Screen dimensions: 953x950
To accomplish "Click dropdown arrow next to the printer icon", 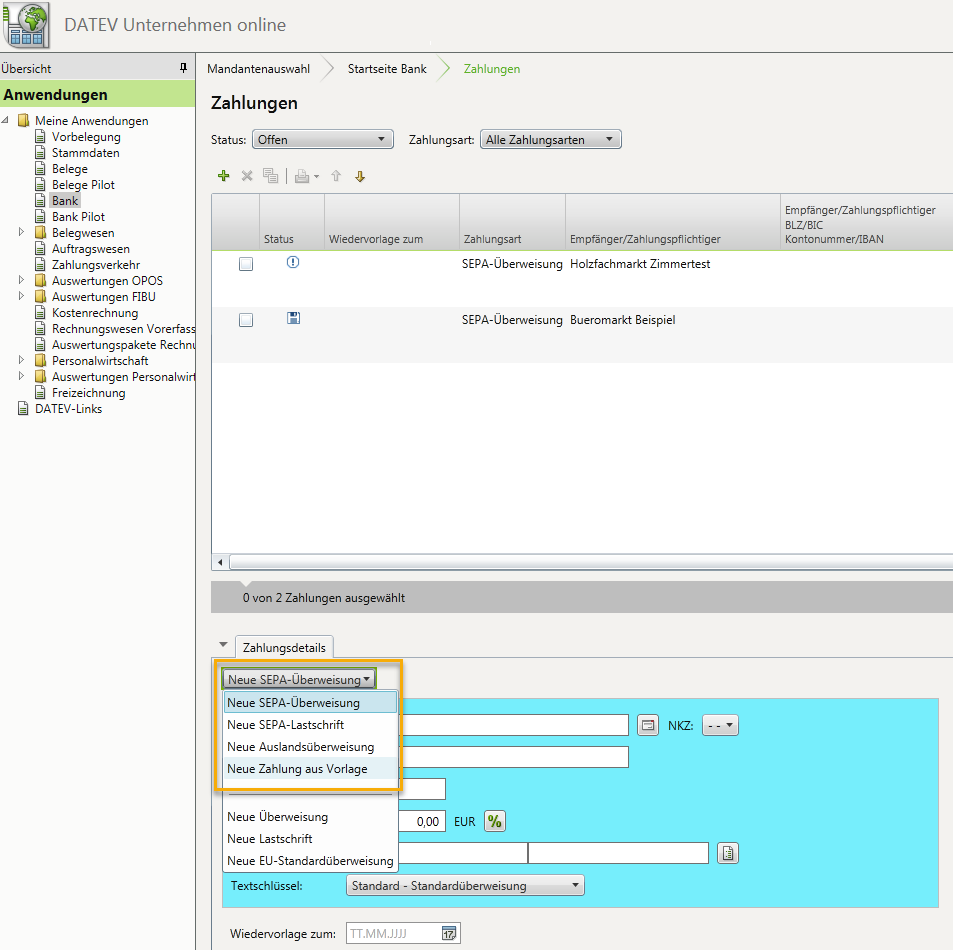I will [316, 177].
